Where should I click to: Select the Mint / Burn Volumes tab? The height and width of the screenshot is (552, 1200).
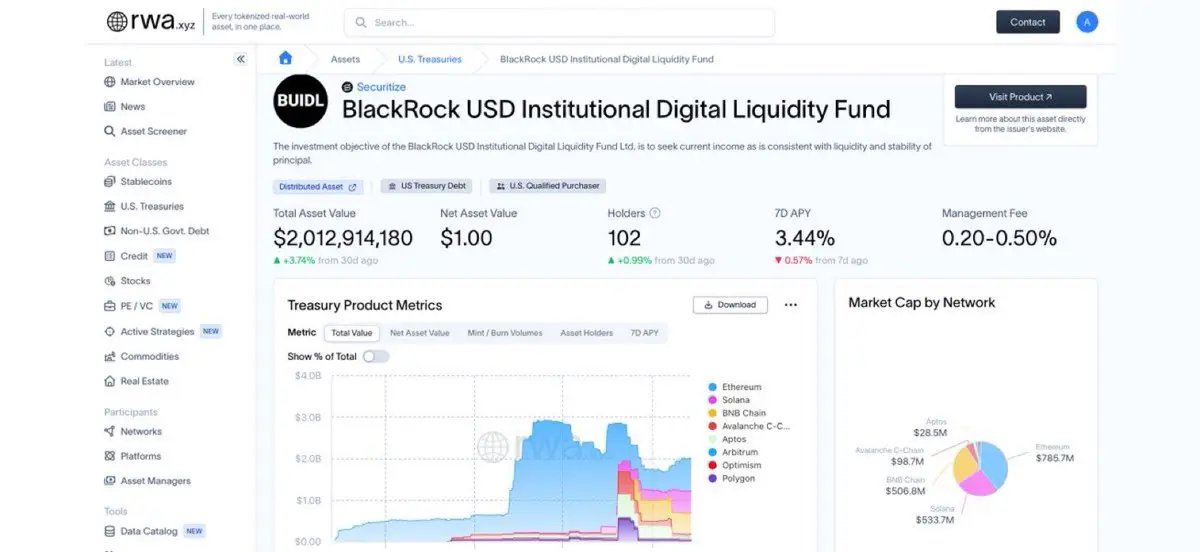pos(505,333)
